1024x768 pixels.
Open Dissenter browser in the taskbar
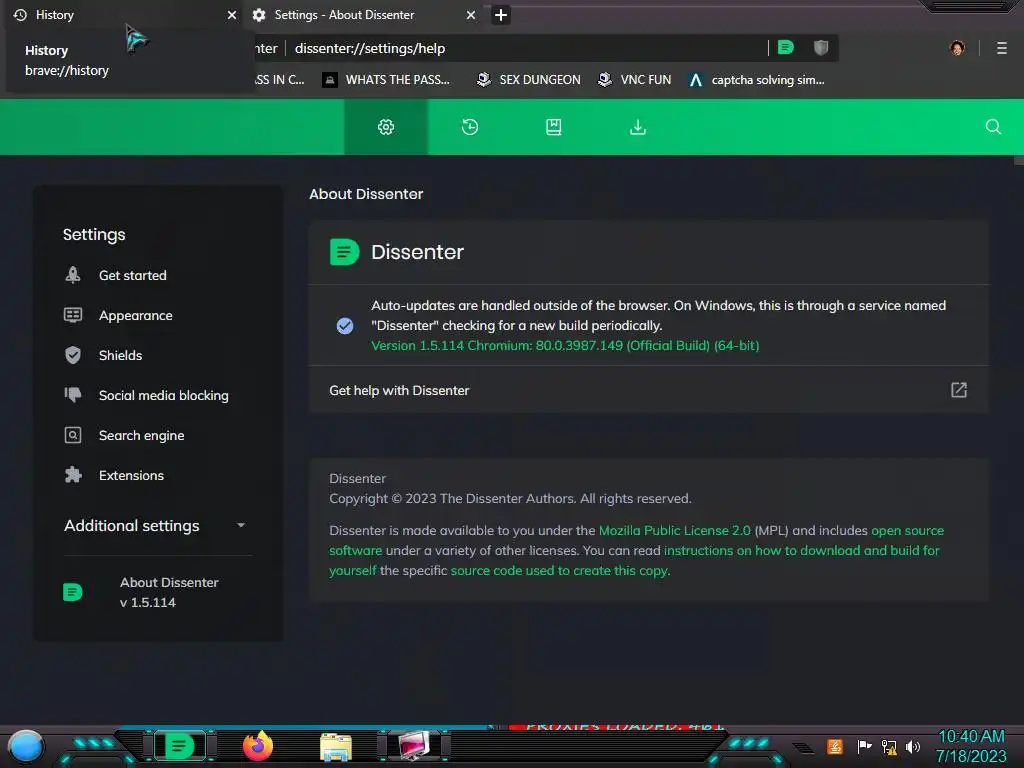(180, 746)
